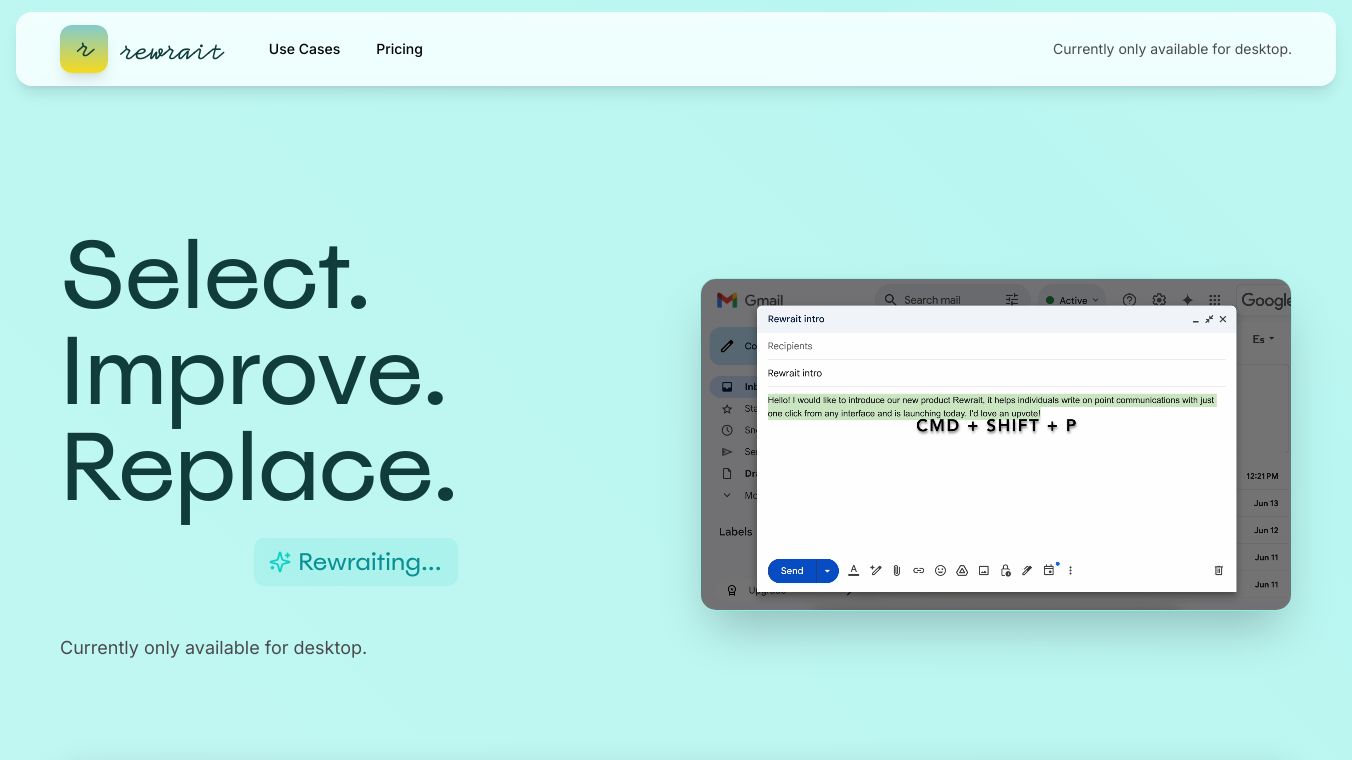Click desktop availability text below the heading
The image size is (1352, 760).
point(213,648)
